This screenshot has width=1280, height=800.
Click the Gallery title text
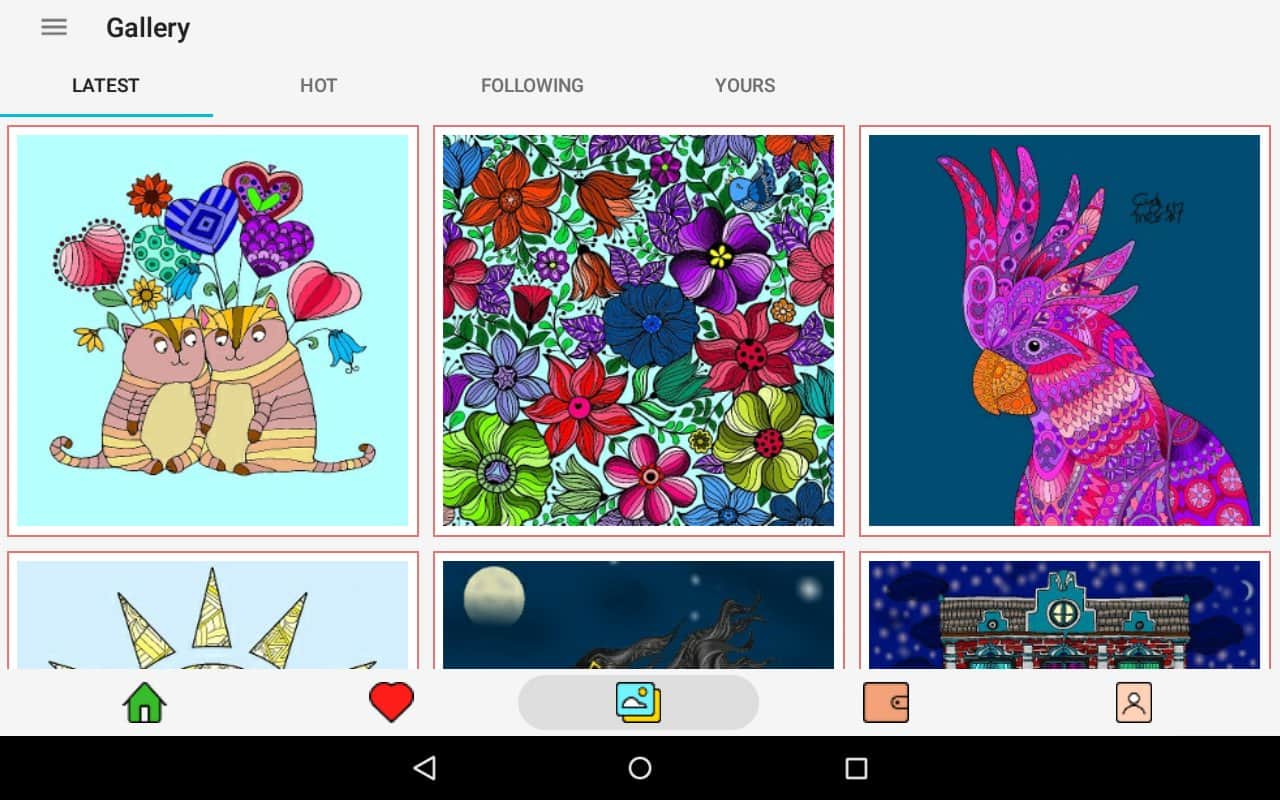pyautogui.click(x=148, y=28)
